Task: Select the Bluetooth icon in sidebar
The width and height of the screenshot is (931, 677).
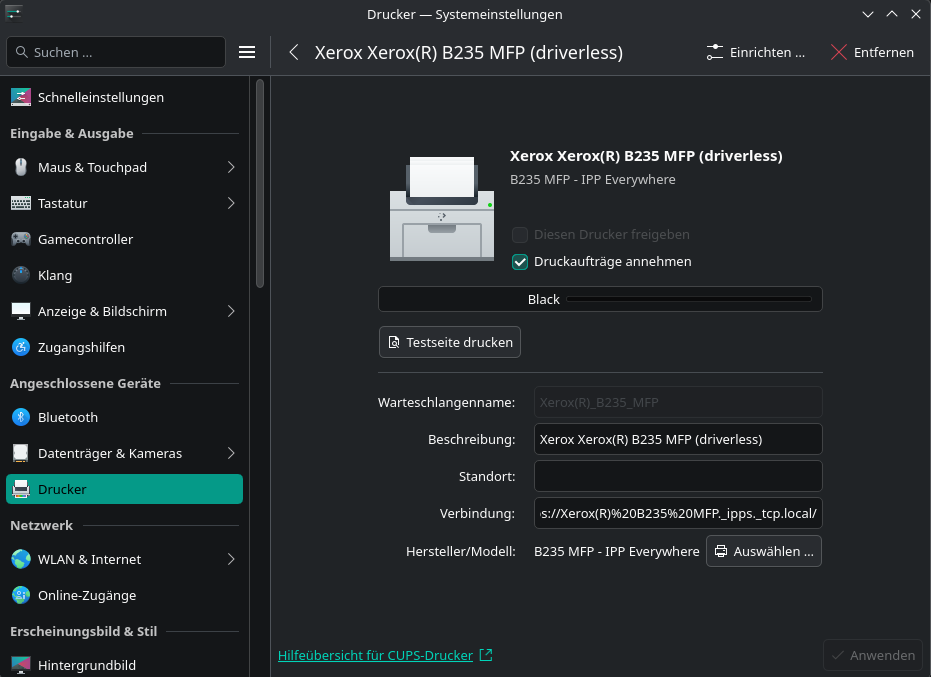Action: point(21,417)
